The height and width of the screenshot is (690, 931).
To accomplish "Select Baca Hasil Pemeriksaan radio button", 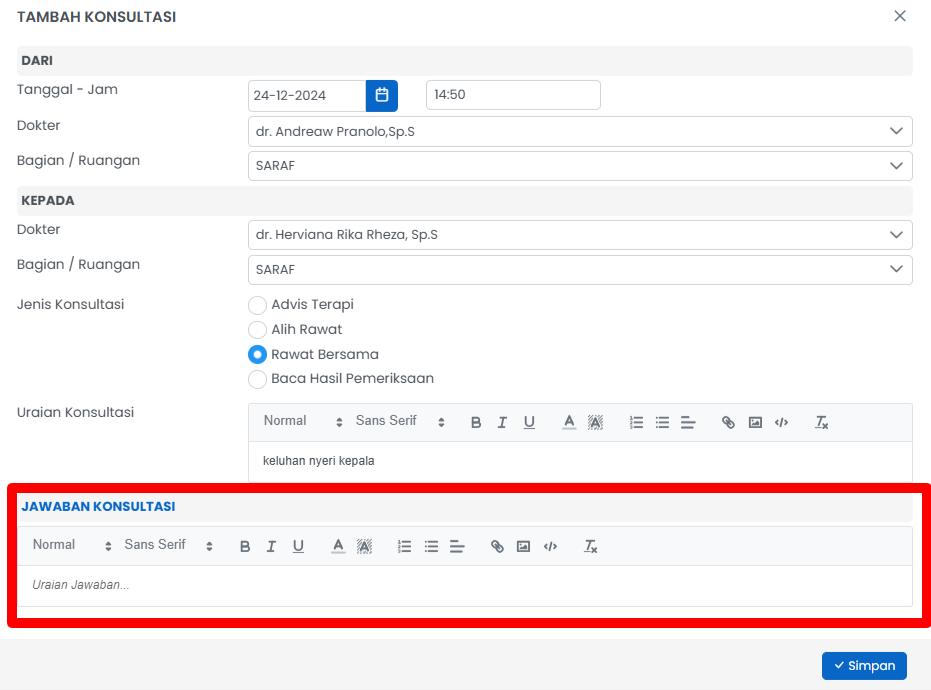I will (258, 379).
